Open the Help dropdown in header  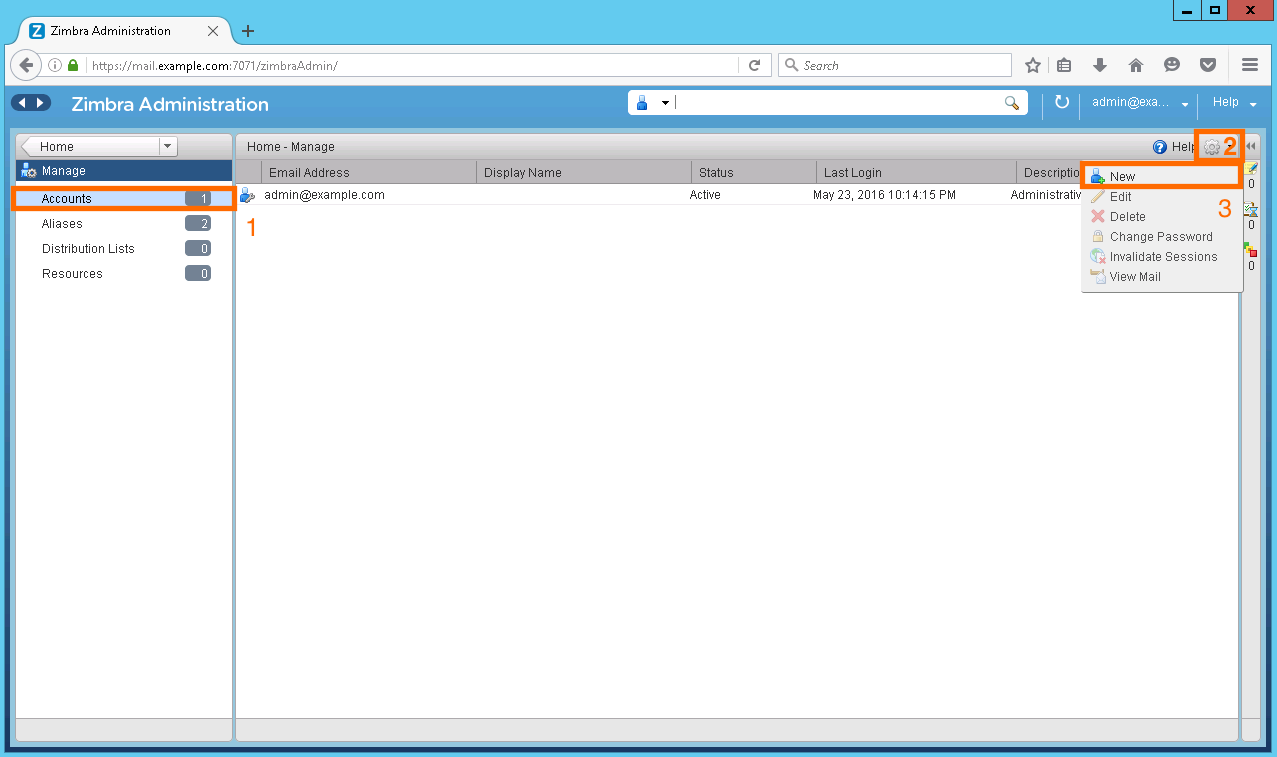1234,103
